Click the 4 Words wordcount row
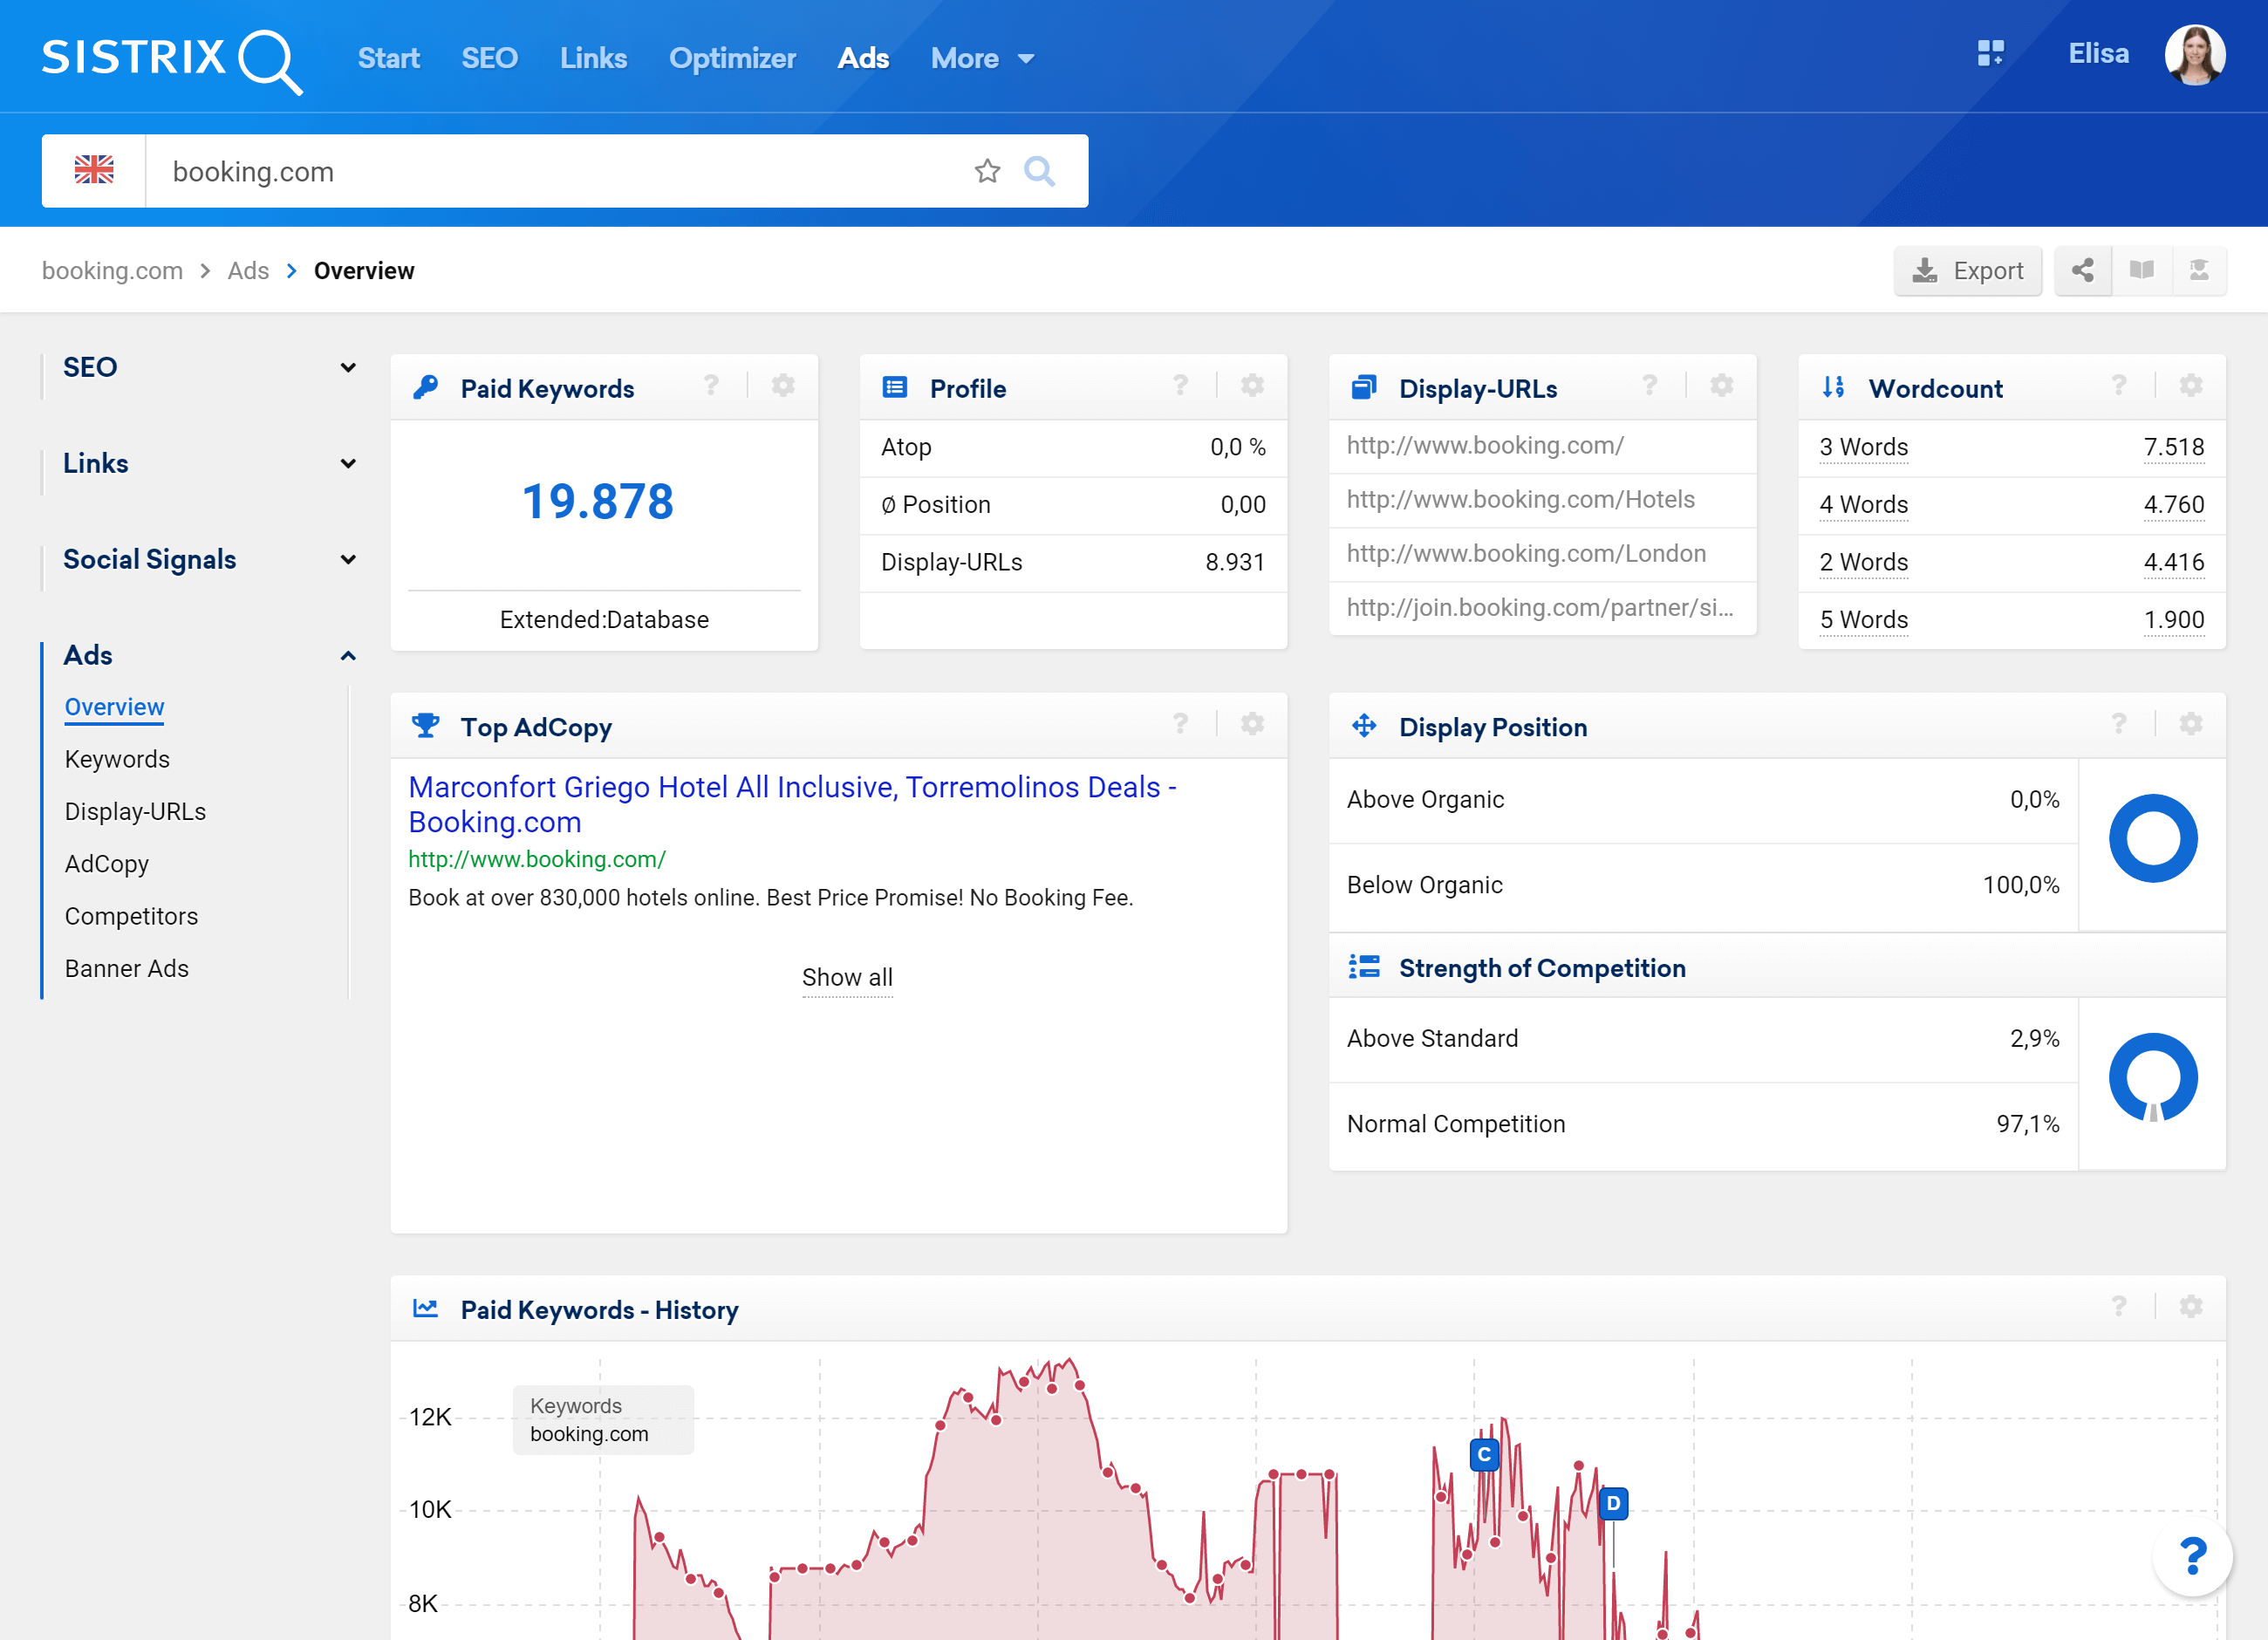 (x=2011, y=504)
